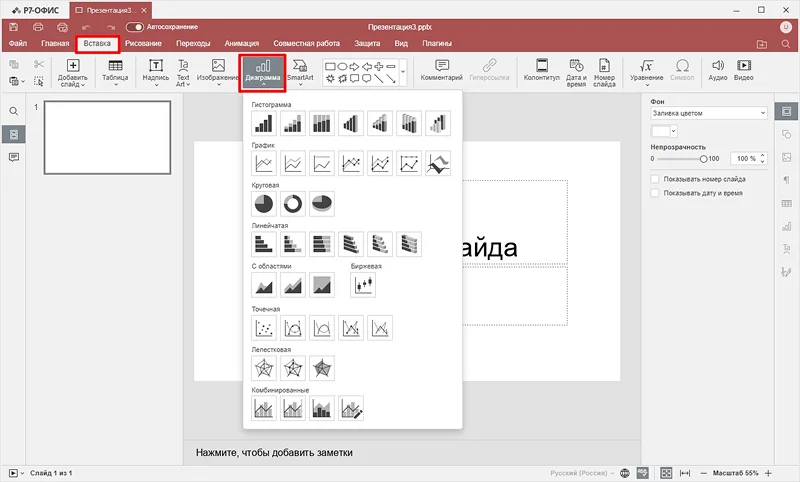The image size is (800, 482).
Task: Open the Файл menu
Action: pos(18,43)
